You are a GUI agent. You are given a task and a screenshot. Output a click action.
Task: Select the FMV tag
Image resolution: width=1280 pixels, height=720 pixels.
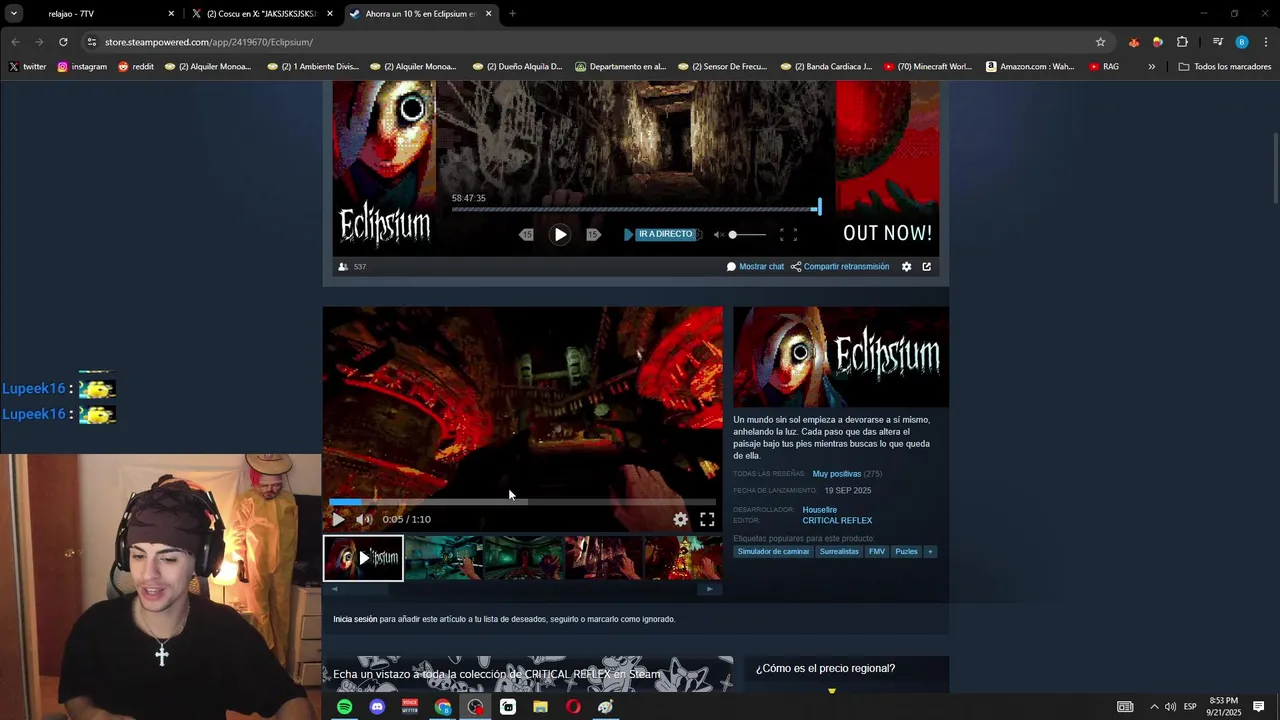pos(877,552)
